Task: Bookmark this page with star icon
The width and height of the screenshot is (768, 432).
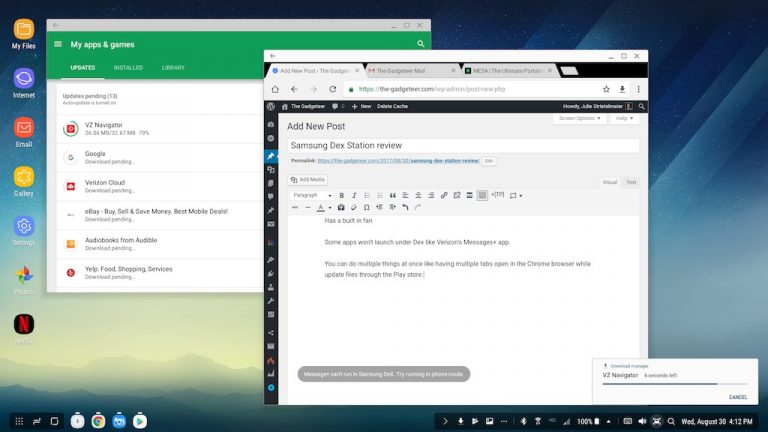Action: [x=606, y=89]
